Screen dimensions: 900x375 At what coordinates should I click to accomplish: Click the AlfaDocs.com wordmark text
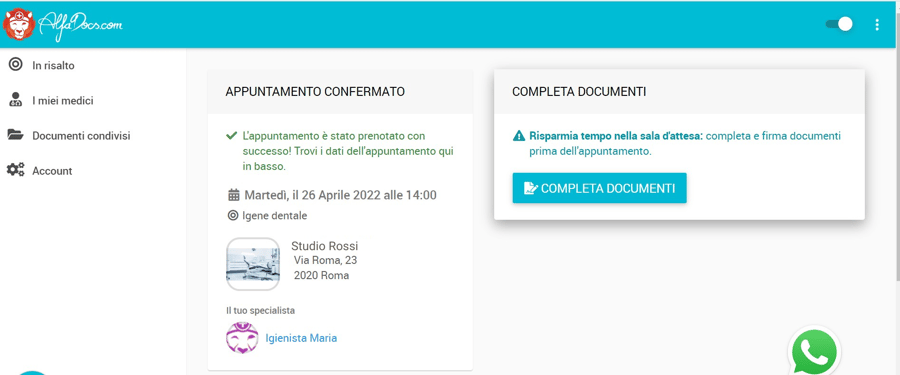tap(80, 24)
